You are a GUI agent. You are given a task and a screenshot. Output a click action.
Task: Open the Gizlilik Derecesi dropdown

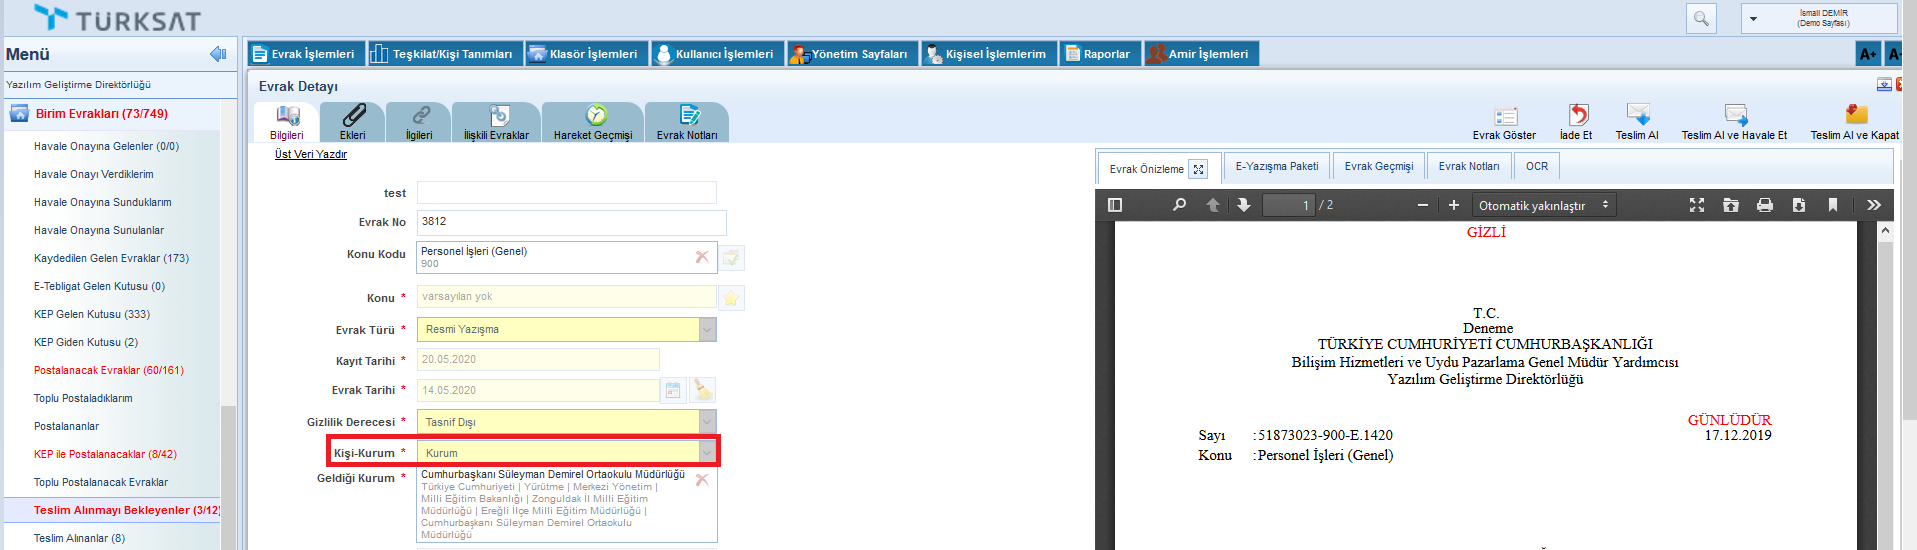pos(707,422)
